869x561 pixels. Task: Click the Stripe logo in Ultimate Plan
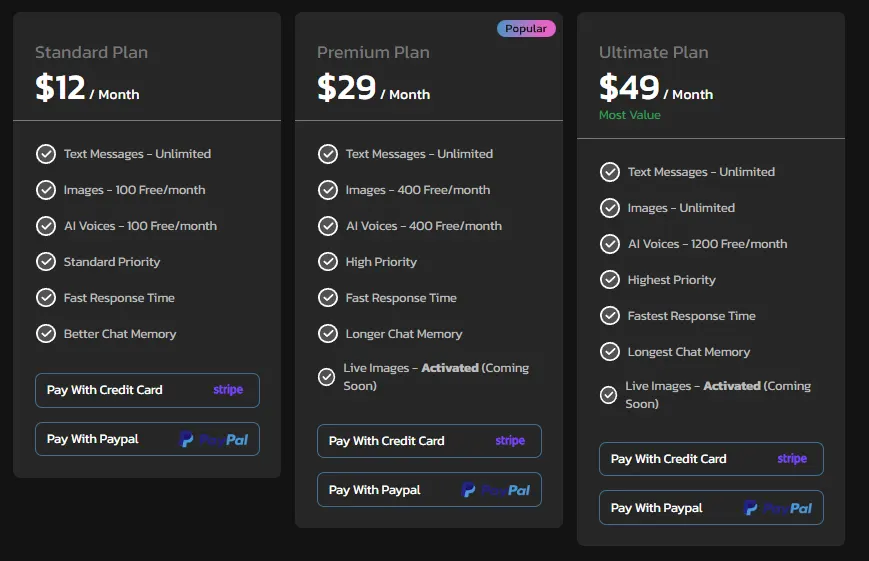pos(792,459)
